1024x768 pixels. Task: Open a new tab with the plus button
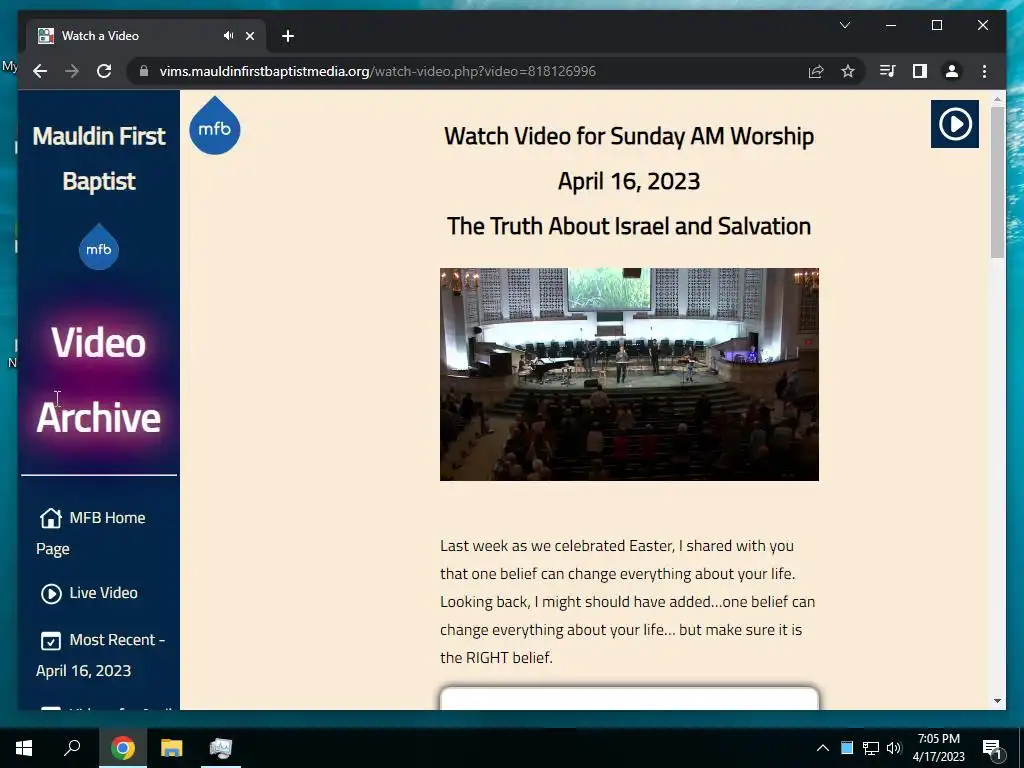pos(288,36)
